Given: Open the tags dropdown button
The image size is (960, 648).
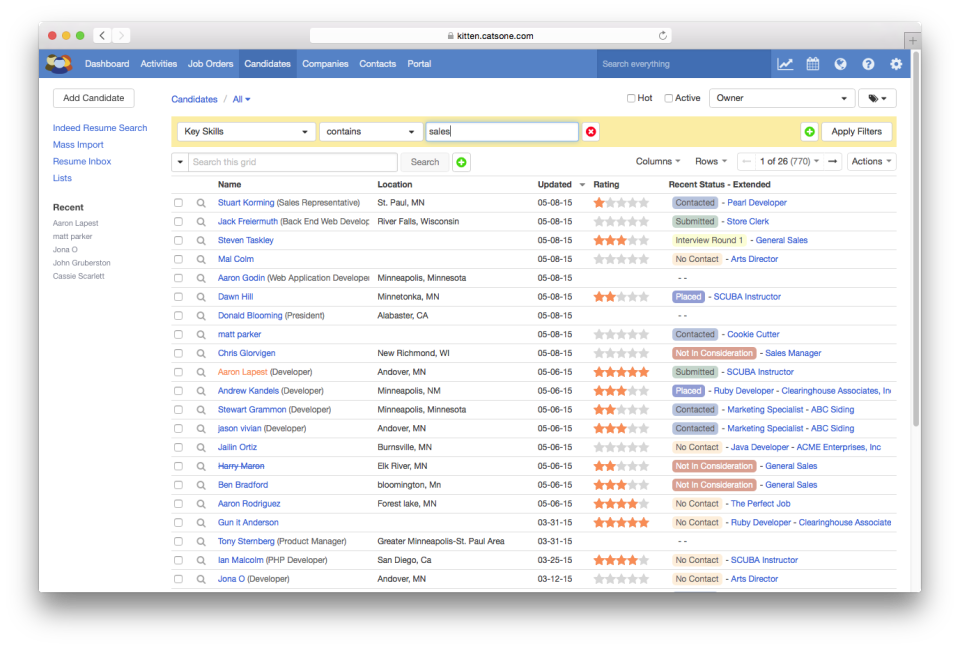Looking at the screenshot, I should [877, 98].
